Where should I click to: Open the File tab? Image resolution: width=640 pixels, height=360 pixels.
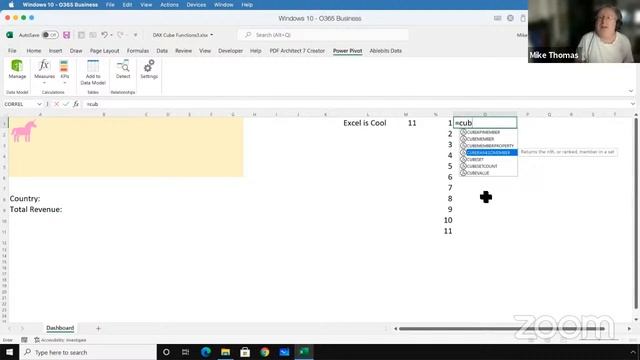click(x=12, y=51)
